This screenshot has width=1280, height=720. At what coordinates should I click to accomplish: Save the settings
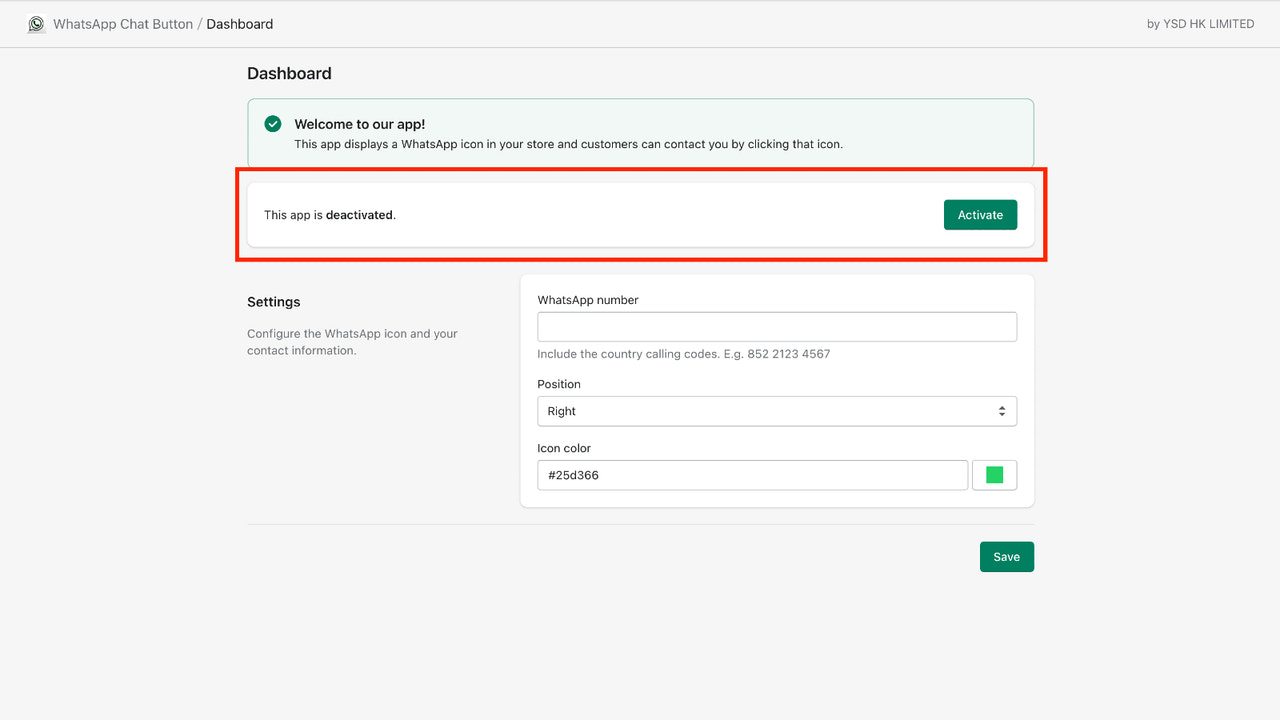[x=1006, y=557]
